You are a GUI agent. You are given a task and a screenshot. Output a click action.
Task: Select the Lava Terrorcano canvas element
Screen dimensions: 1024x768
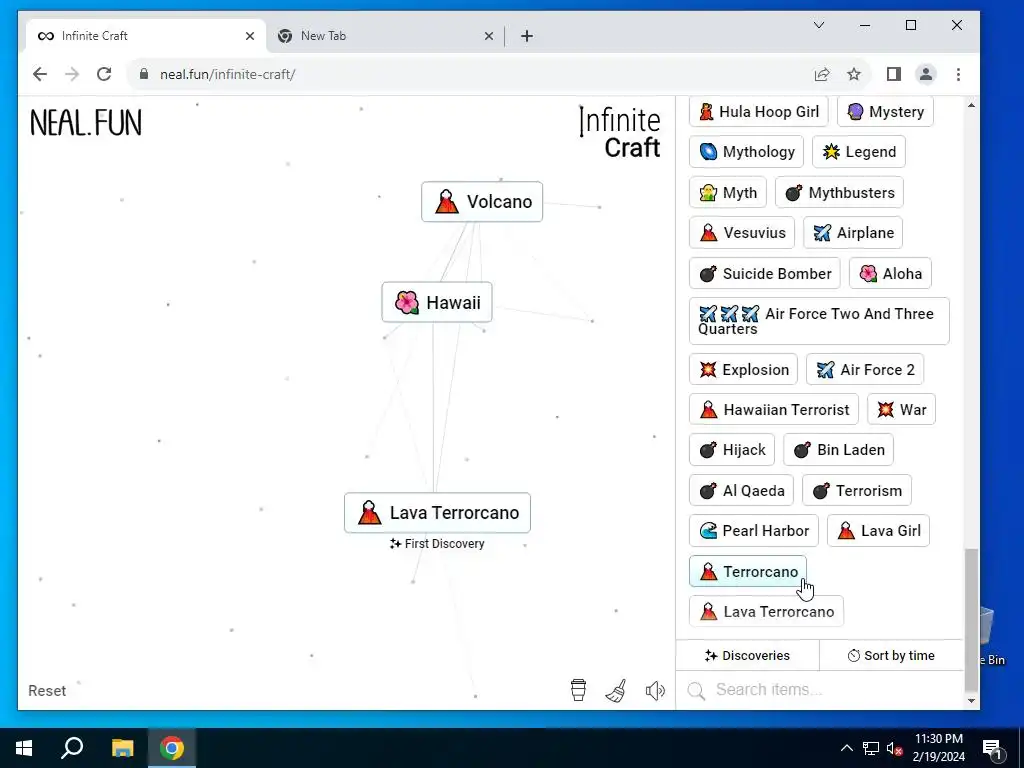(x=438, y=513)
